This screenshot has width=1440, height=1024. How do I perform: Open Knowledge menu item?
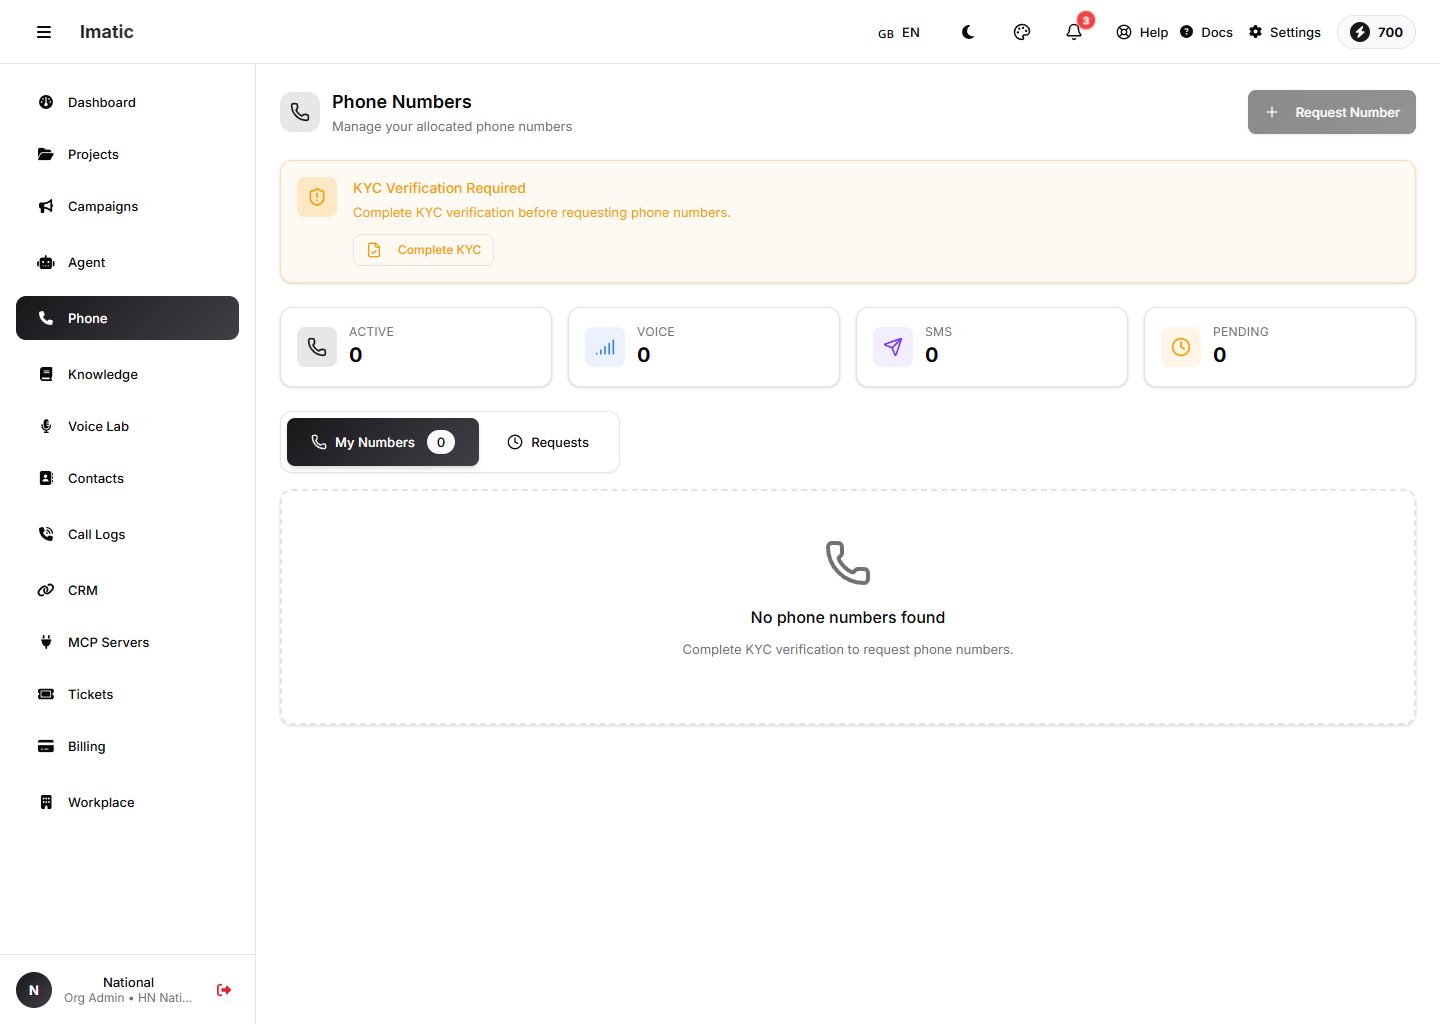pos(127,374)
